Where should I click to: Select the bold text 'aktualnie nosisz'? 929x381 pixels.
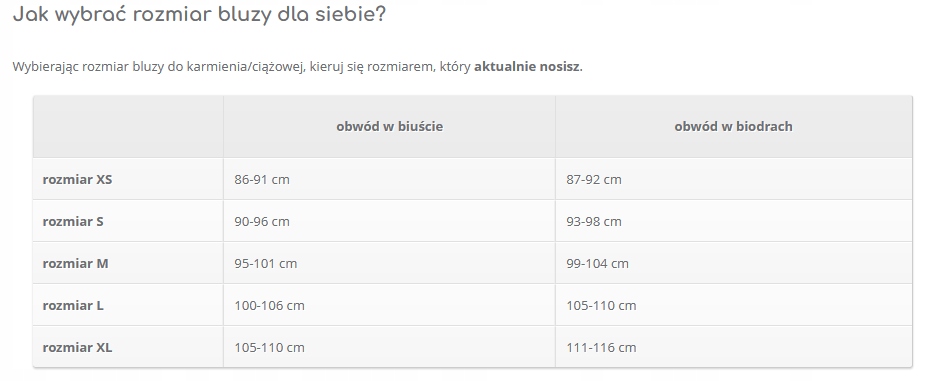[x=527, y=66]
